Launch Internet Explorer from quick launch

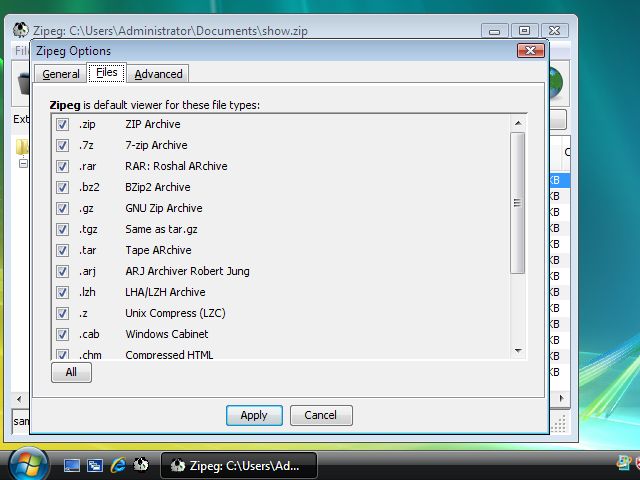coord(118,465)
